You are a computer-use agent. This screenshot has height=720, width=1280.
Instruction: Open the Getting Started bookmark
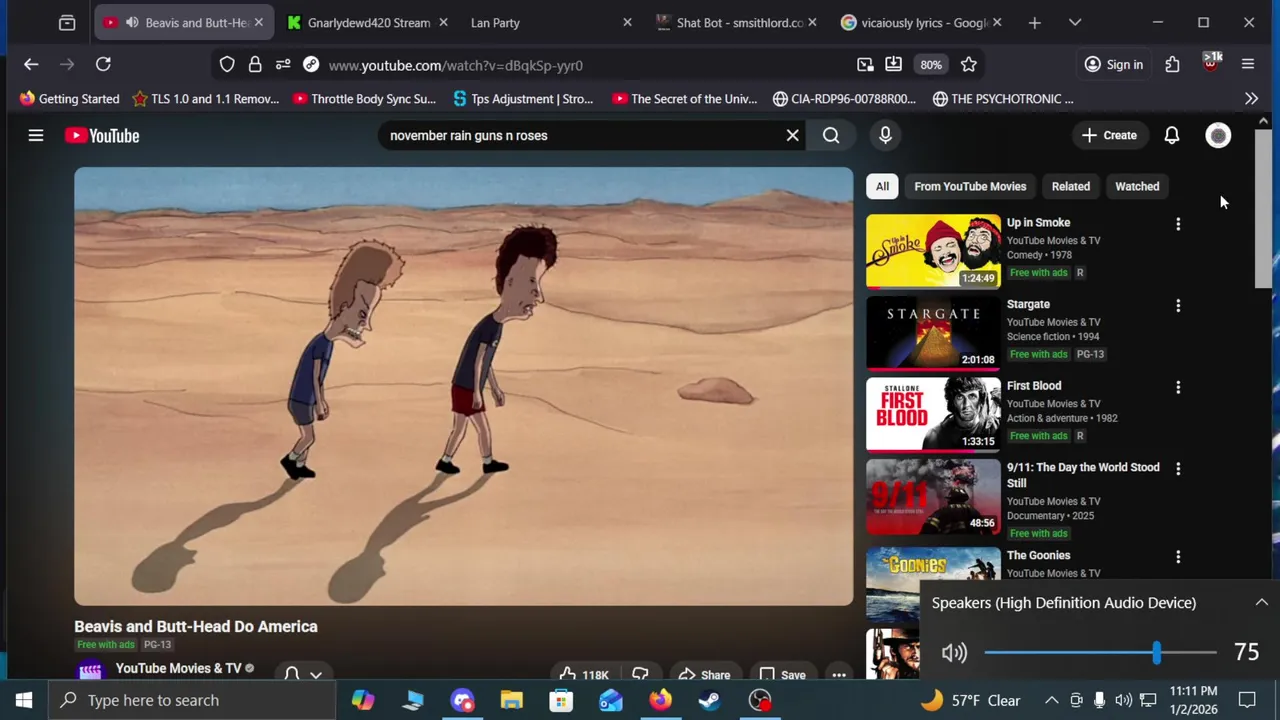point(69,99)
